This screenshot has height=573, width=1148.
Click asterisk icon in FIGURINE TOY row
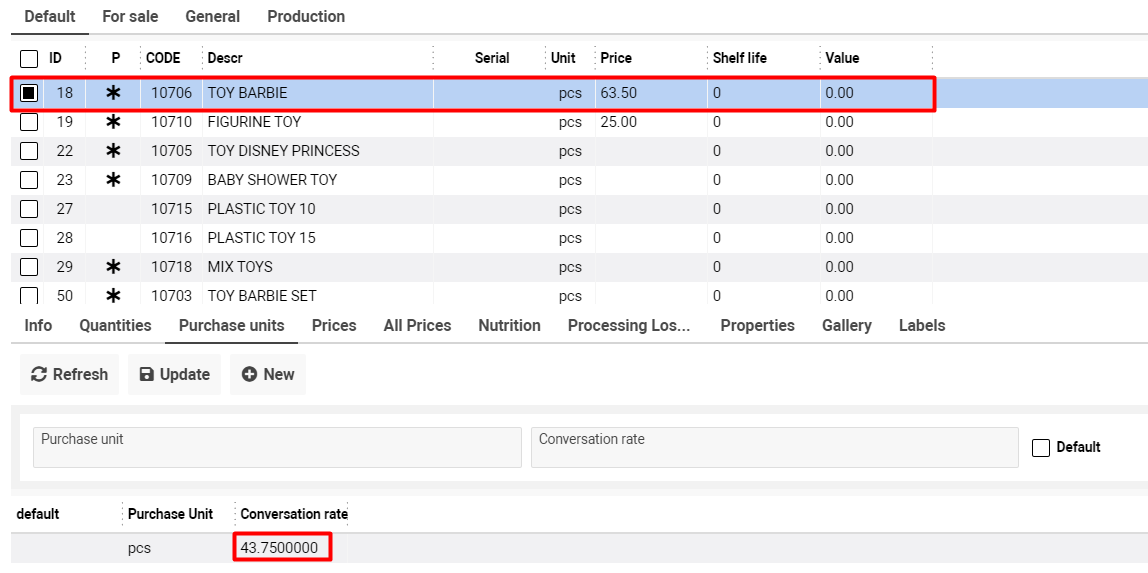click(x=114, y=122)
